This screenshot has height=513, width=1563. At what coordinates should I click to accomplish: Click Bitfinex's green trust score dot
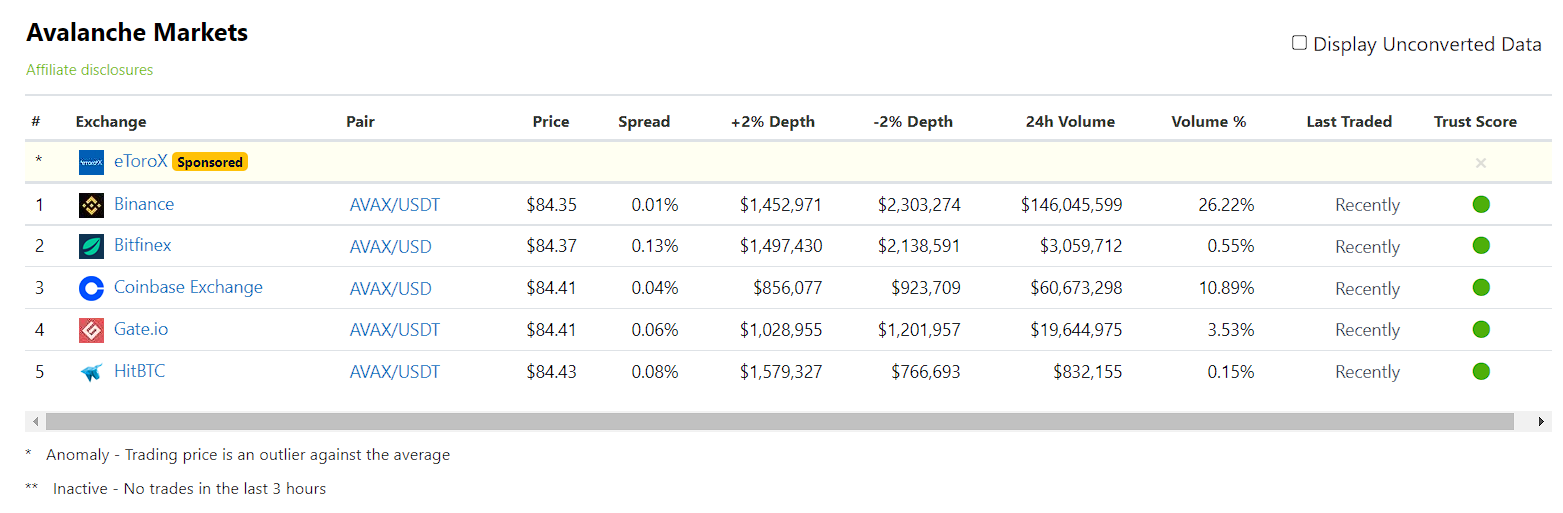(1481, 246)
